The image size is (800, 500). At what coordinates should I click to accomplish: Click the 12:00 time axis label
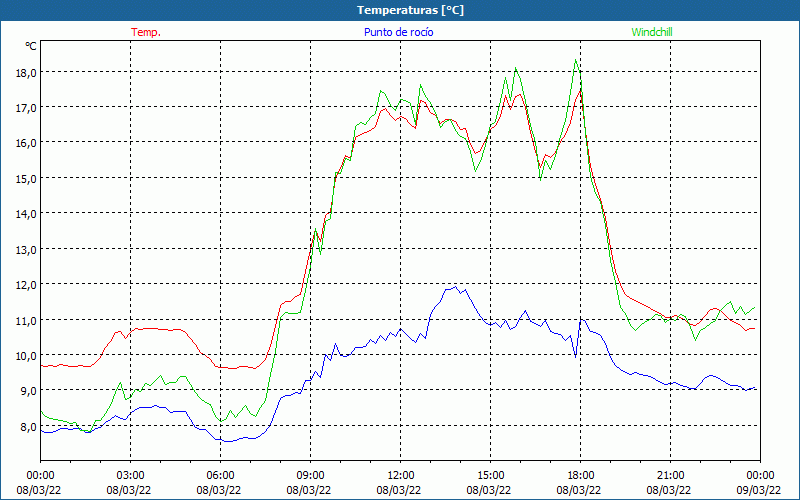pyautogui.click(x=401, y=476)
